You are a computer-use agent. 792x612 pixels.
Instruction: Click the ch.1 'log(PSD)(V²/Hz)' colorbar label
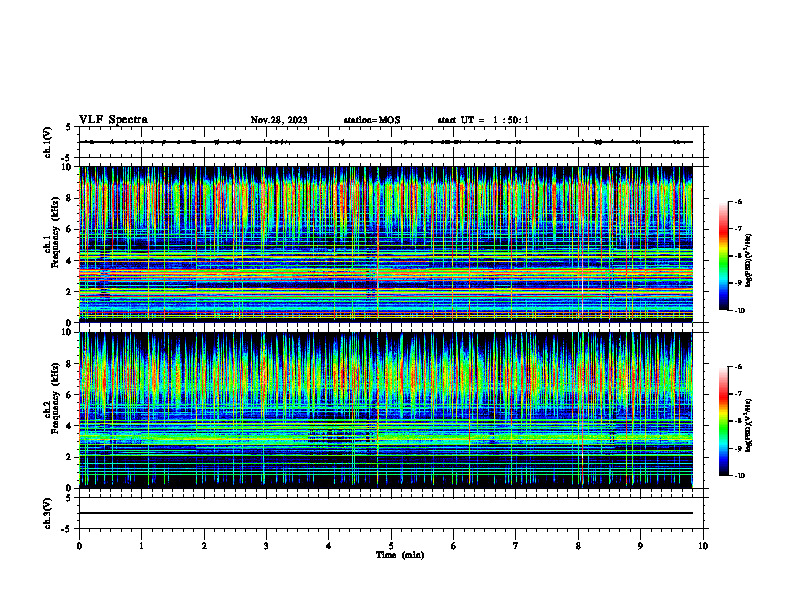click(x=748, y=260)
